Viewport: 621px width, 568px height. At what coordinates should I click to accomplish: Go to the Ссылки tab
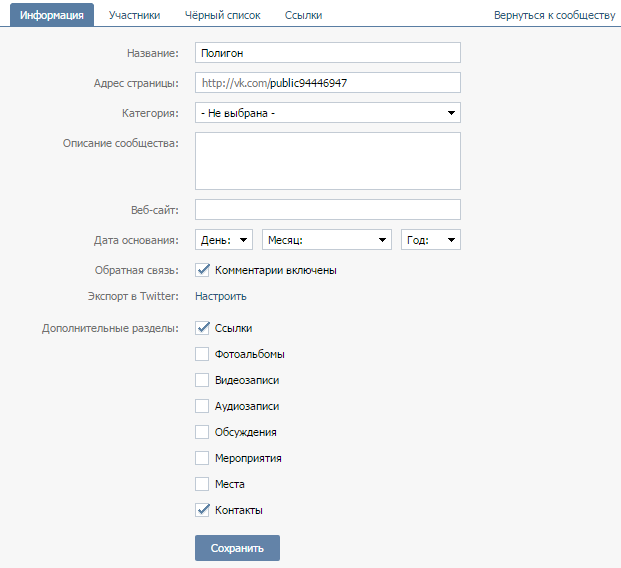point(303,15)
